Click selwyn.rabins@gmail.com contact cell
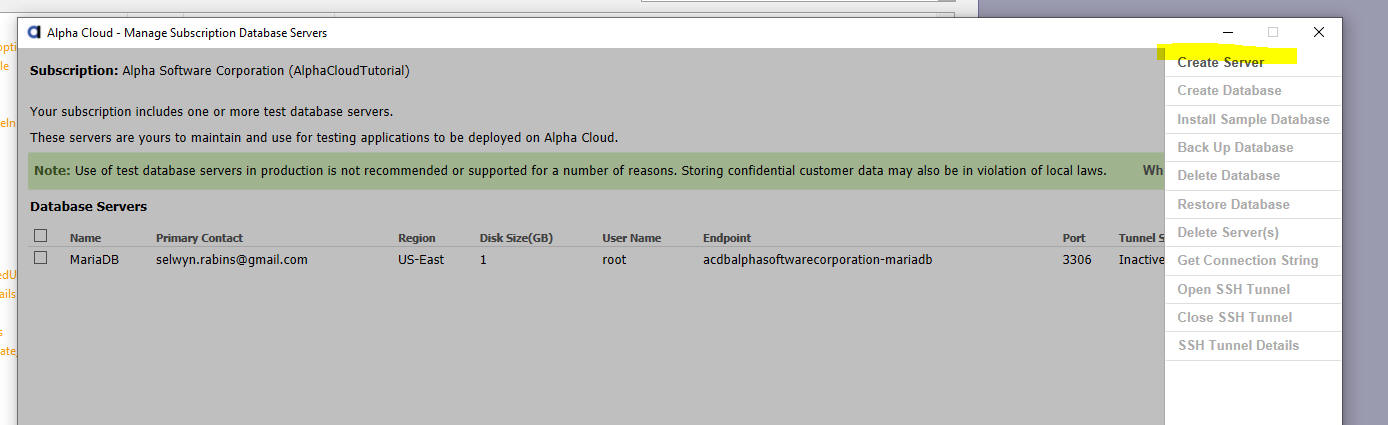The height and width of the screenshot is (425, 1388). click(x=231, y=259)
